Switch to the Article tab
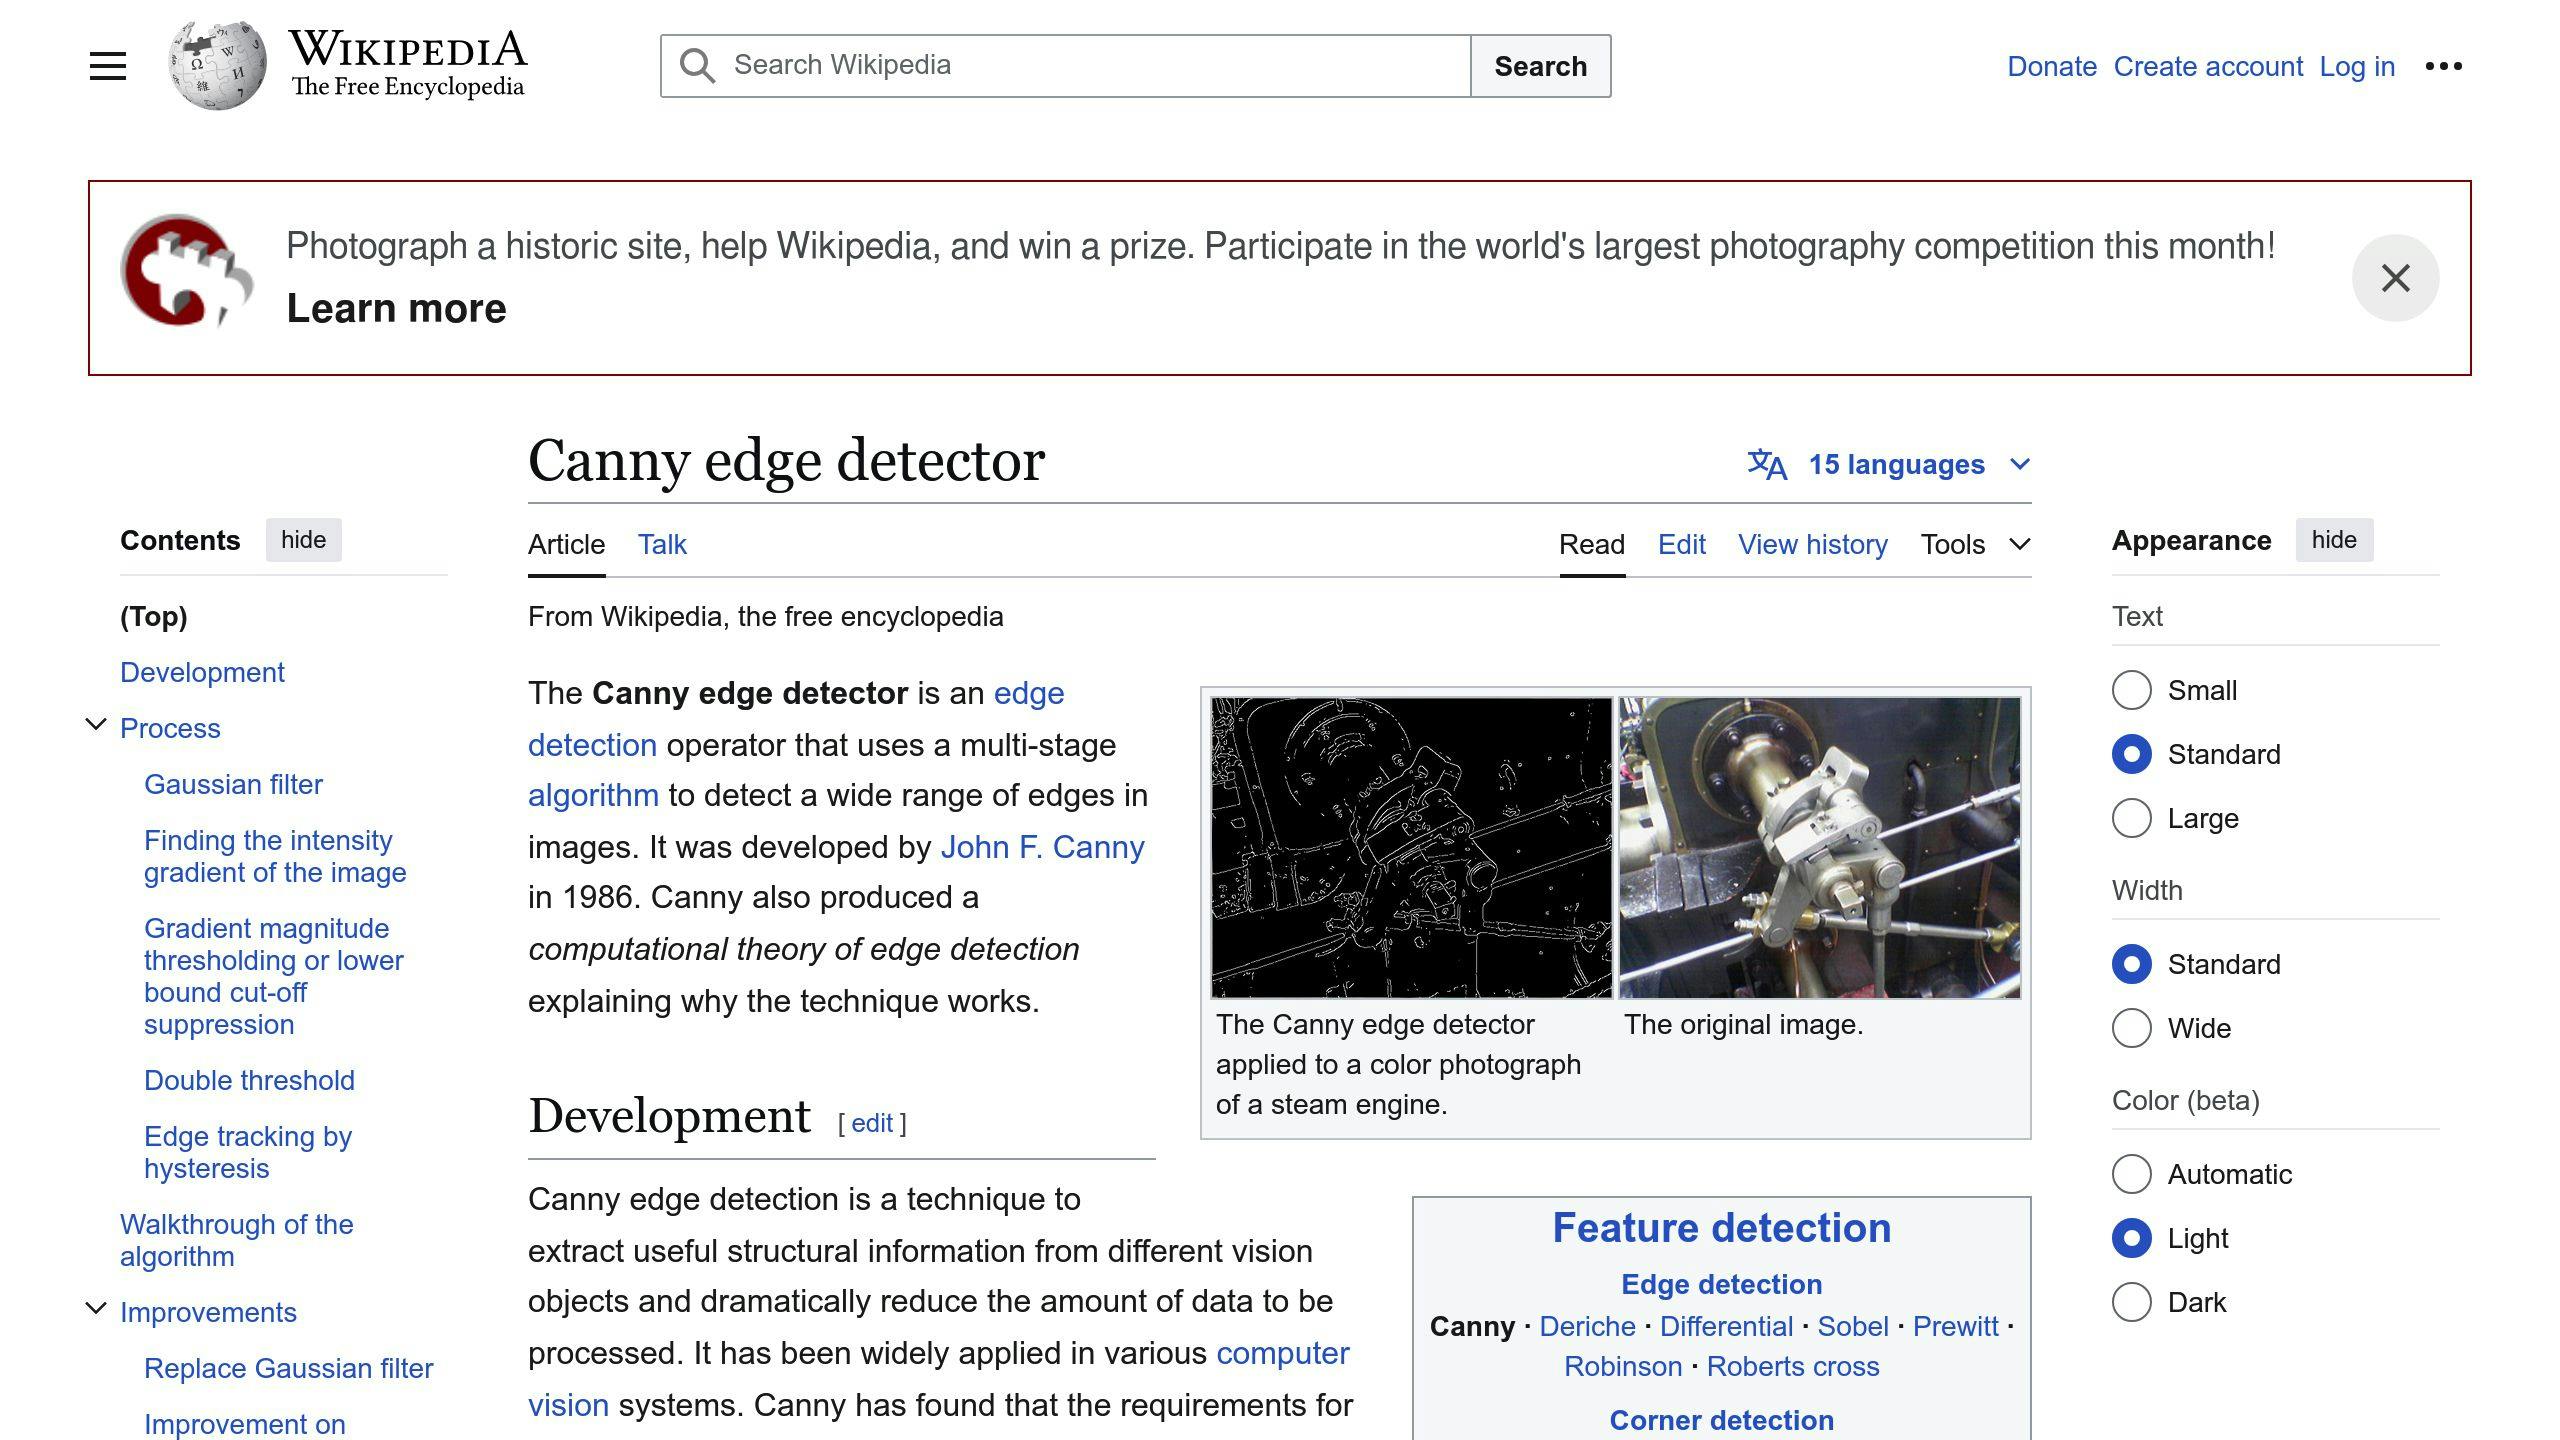 [566, 545]
